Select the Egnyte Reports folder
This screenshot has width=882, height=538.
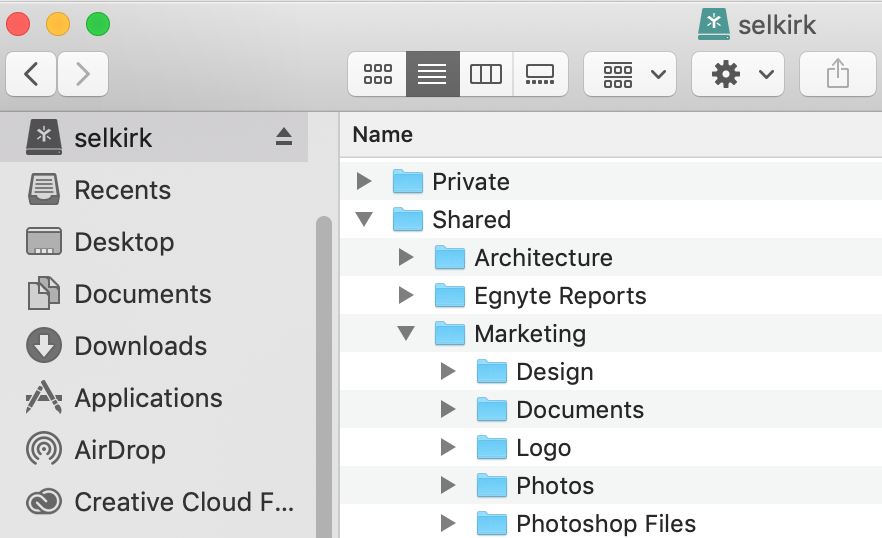click(559, 296)
